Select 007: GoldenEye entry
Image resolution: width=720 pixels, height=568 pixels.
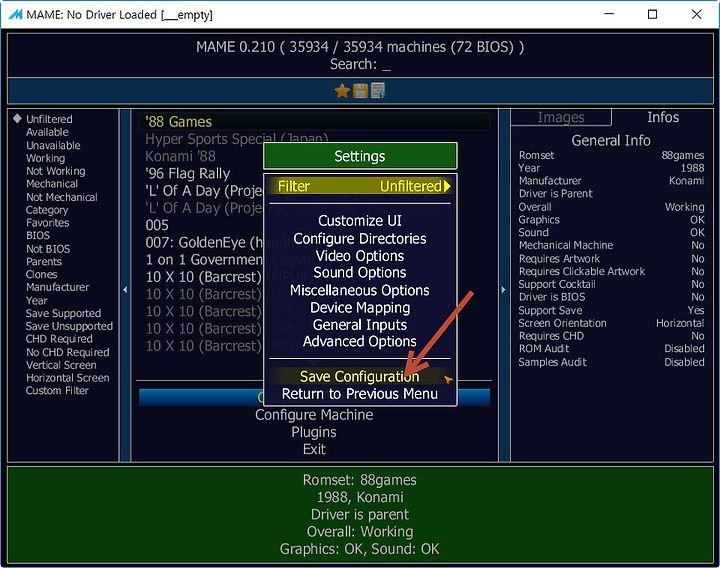[204, 242]
